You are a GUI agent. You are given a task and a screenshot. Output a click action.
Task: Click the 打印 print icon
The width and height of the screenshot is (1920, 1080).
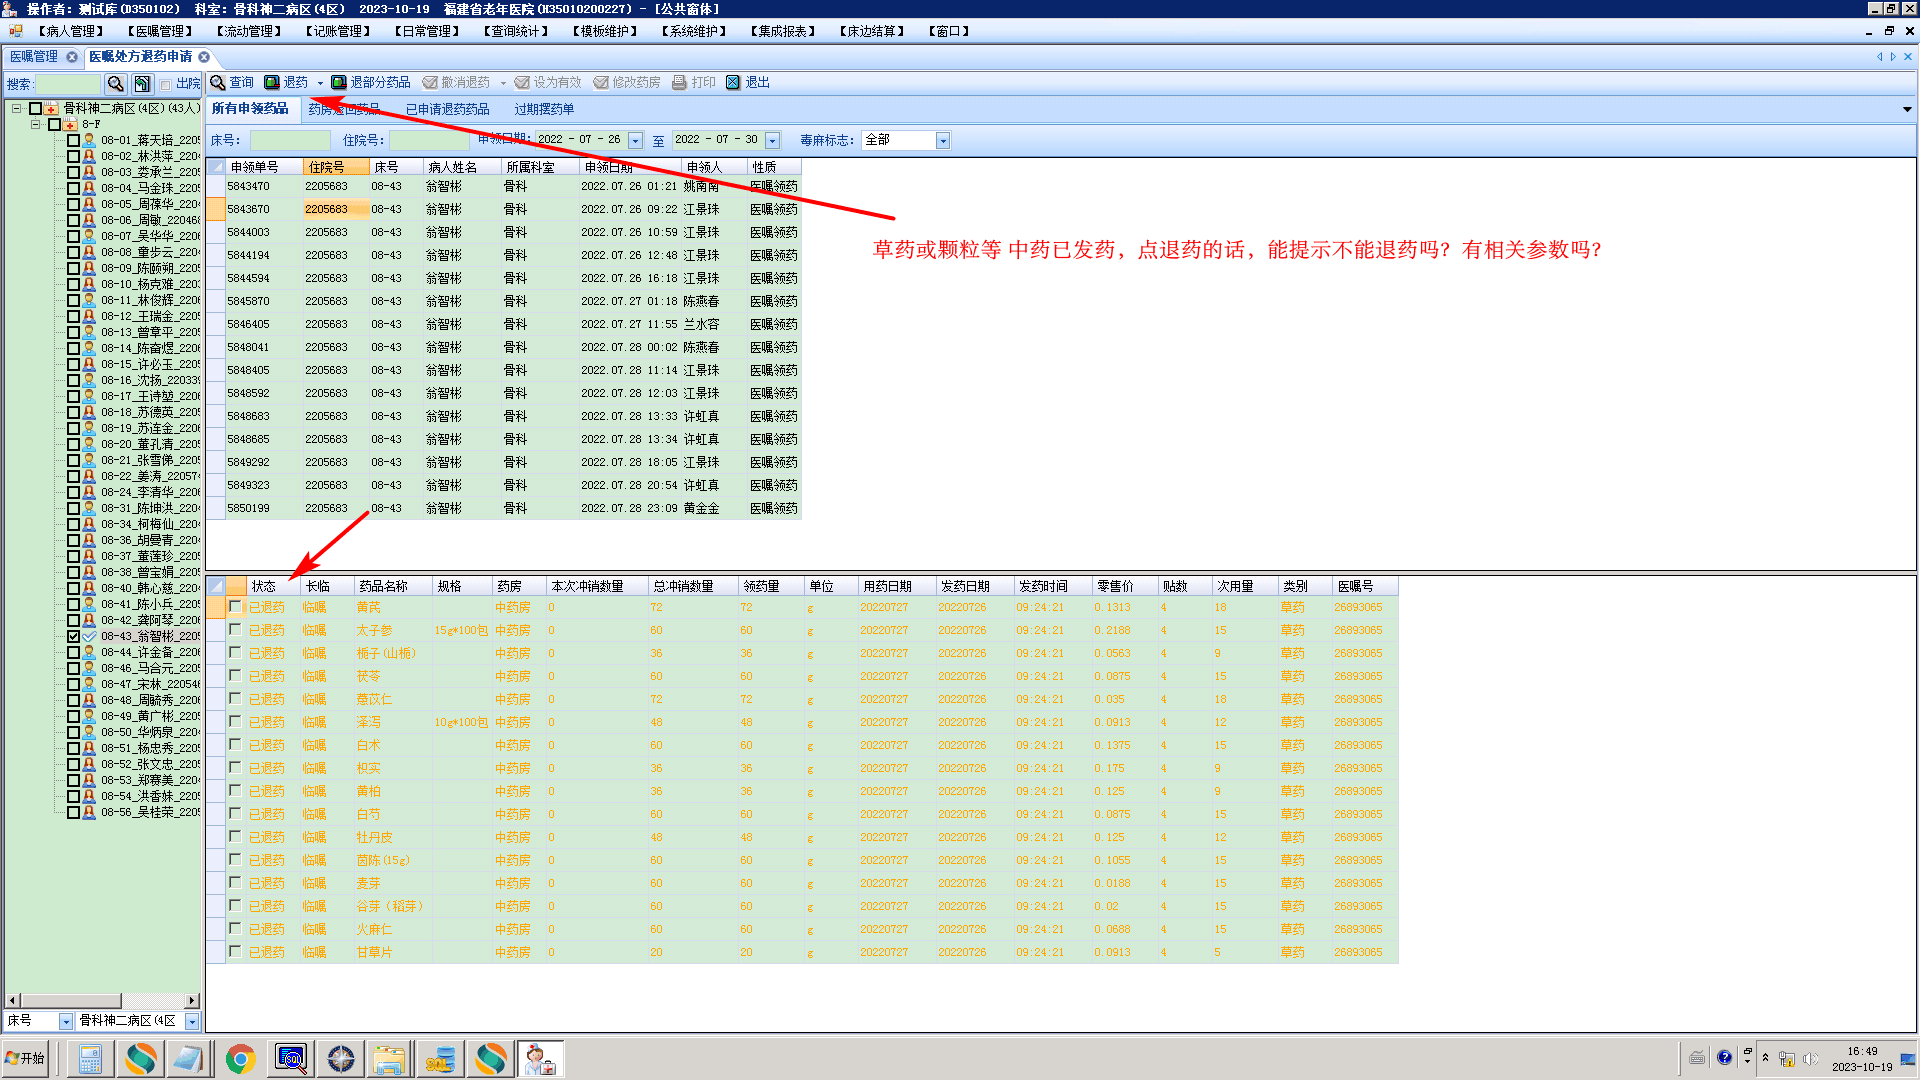[x=680, y=82]
